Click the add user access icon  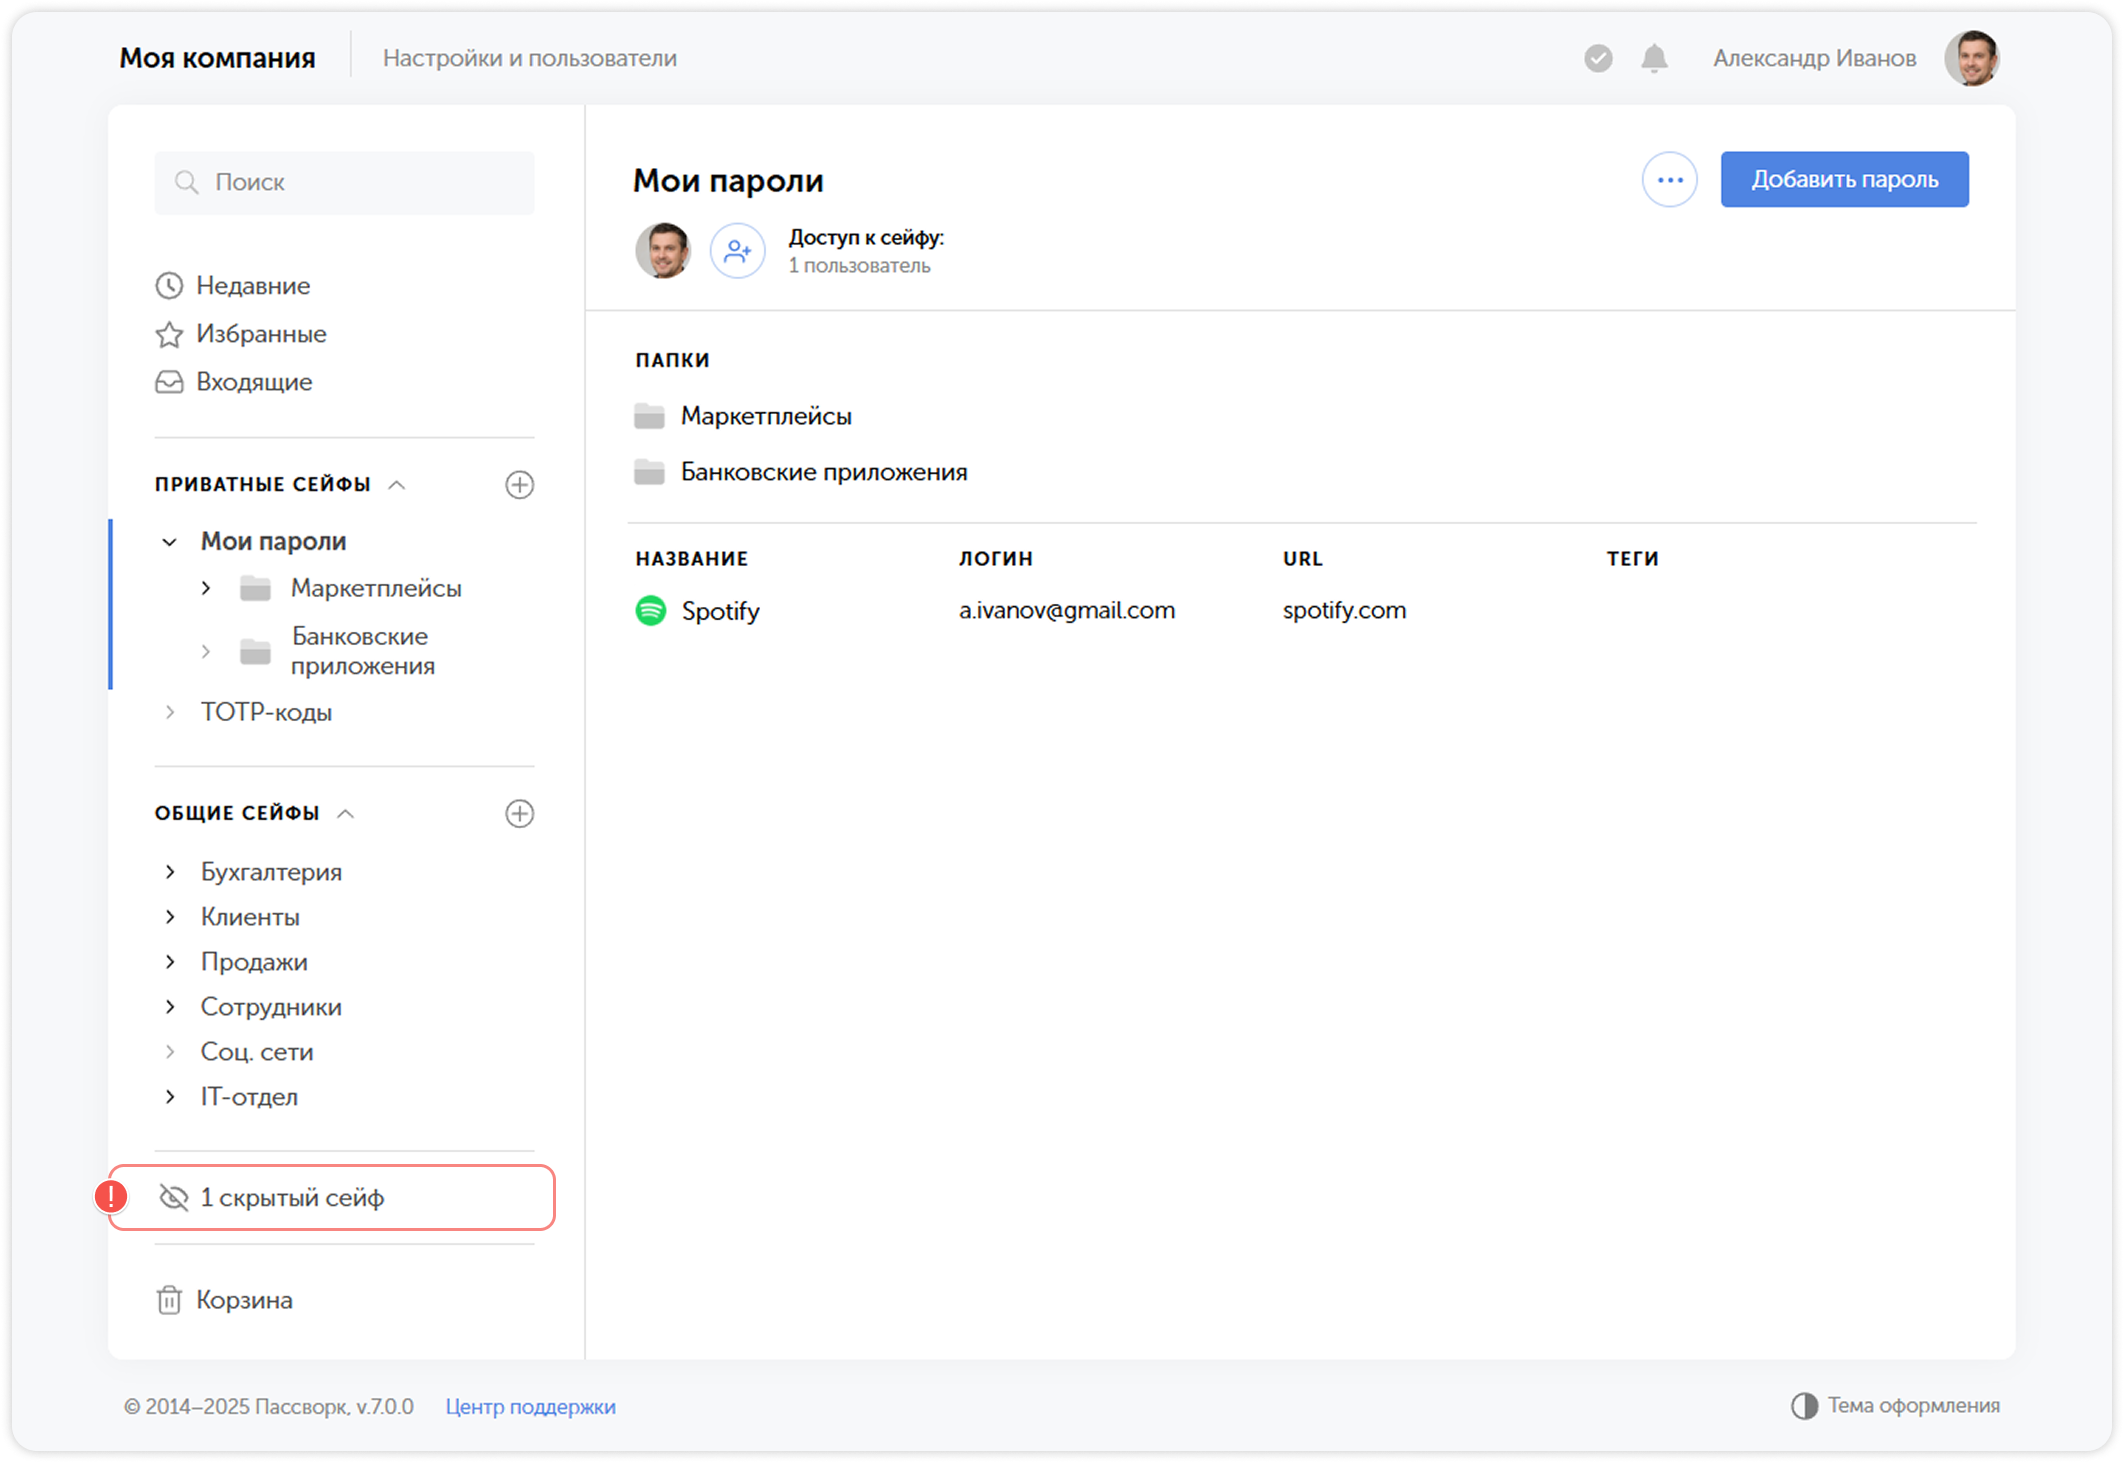point(737,250)
